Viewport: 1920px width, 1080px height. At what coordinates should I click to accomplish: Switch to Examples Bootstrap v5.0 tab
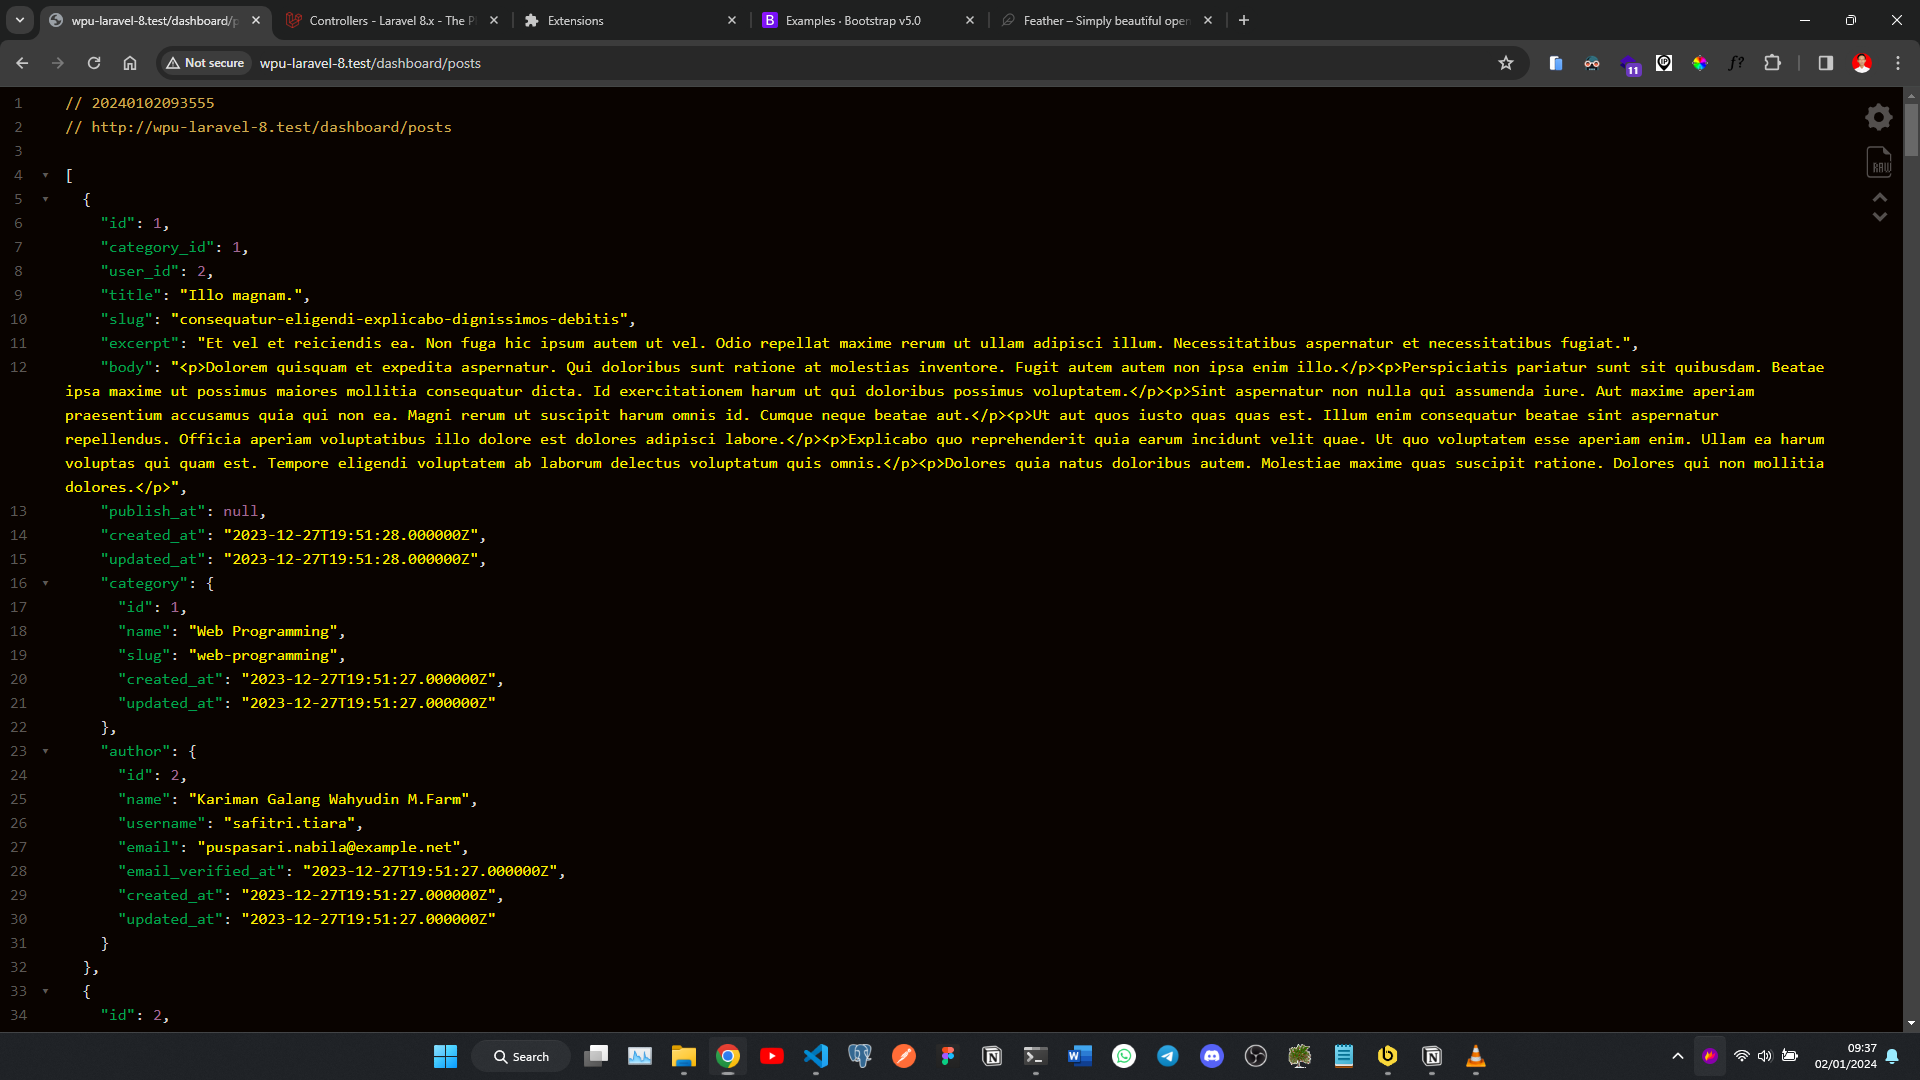853,20
